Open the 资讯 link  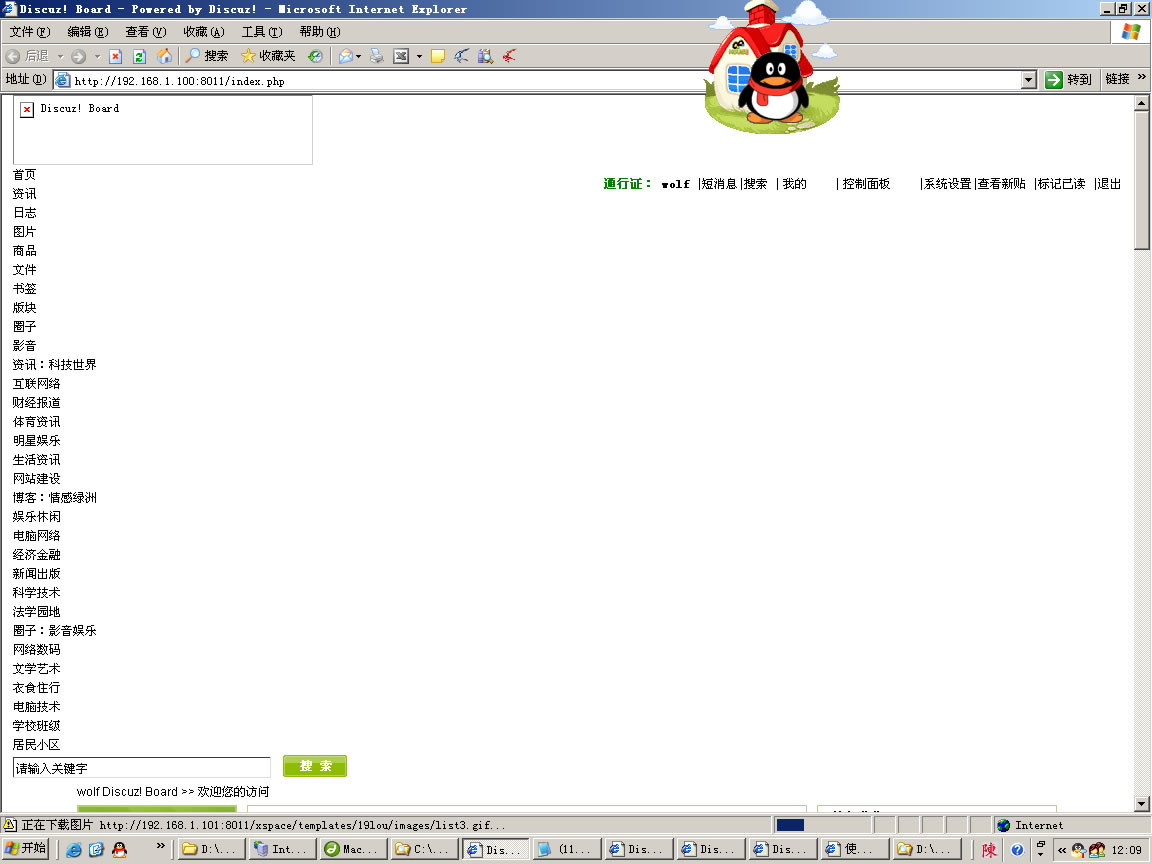[24, 193]
